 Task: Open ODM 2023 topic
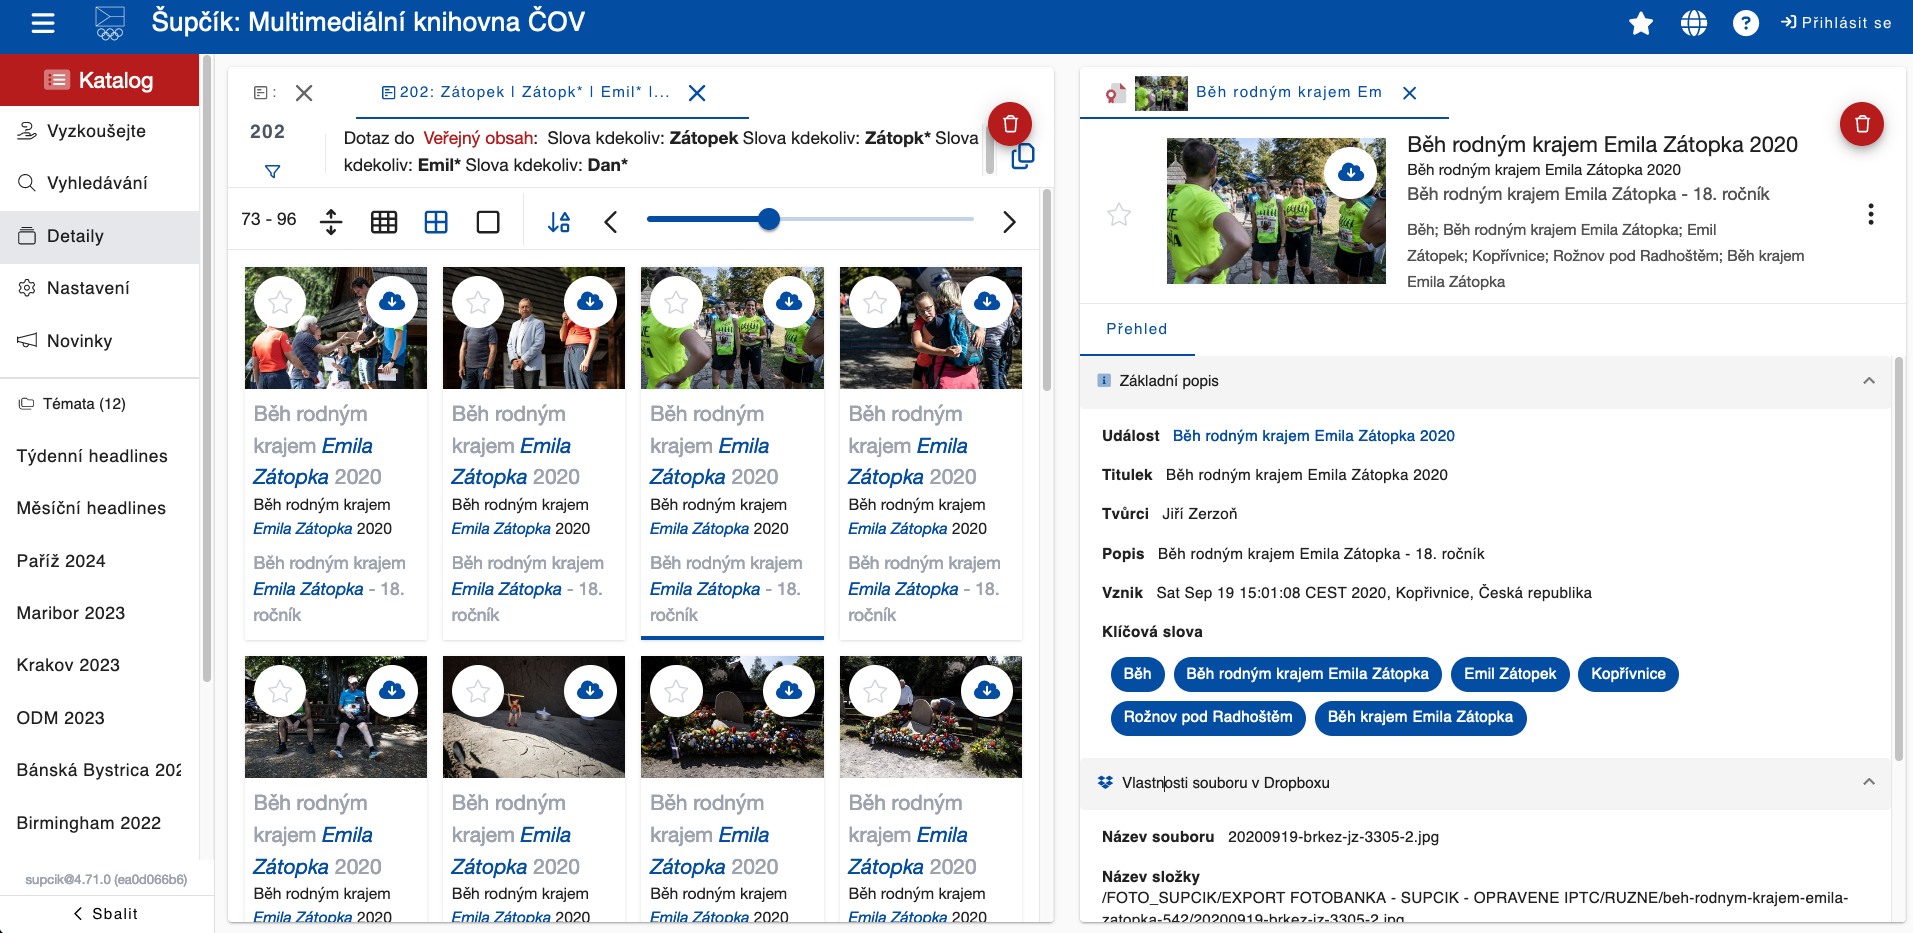pos(61,718)
